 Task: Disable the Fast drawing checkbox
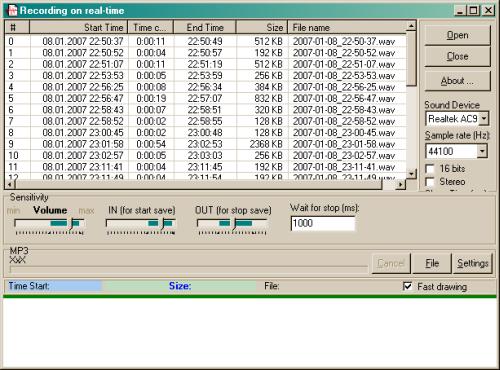407,286
